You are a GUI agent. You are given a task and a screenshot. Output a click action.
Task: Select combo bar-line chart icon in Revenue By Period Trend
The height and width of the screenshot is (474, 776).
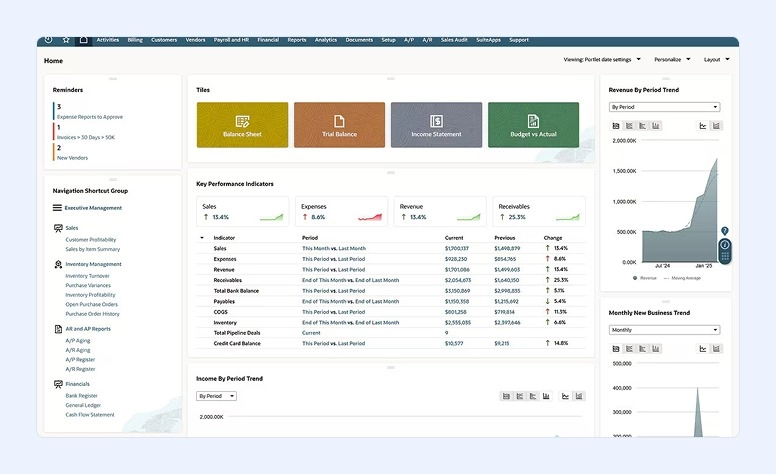pos(716,126)
